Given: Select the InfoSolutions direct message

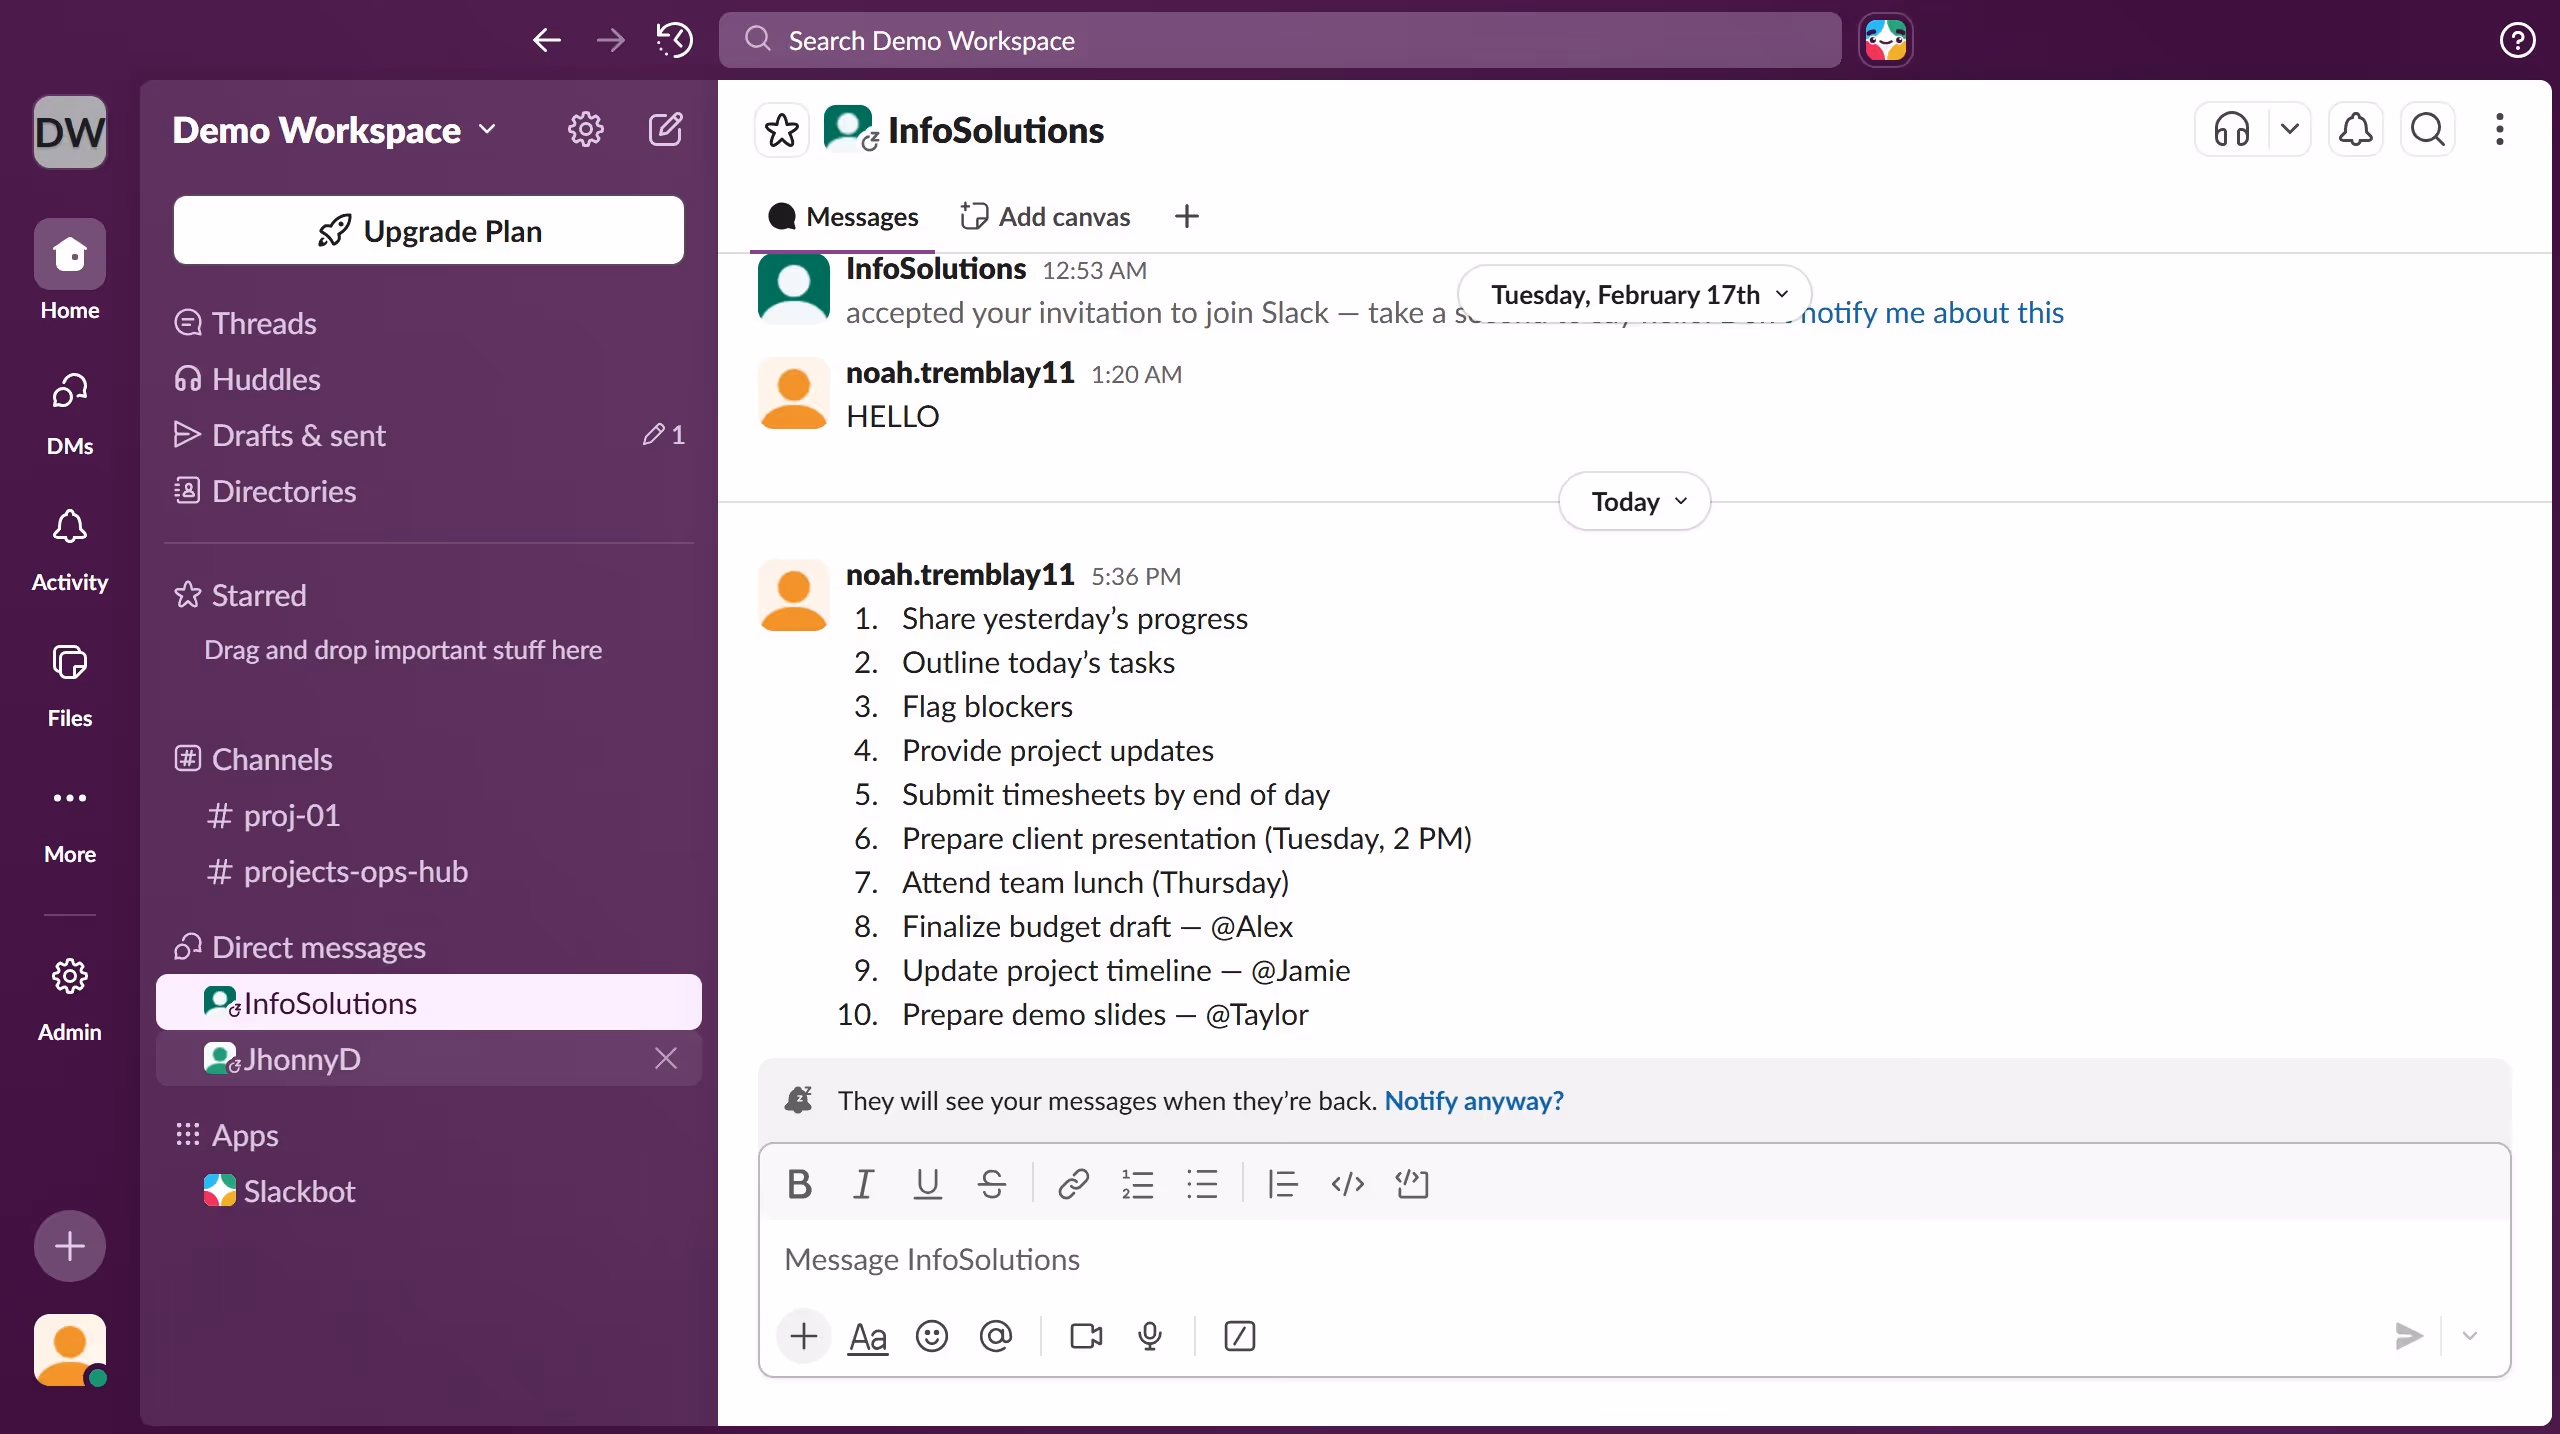Looking at the screenshot, I should (x=429, y=1002).
